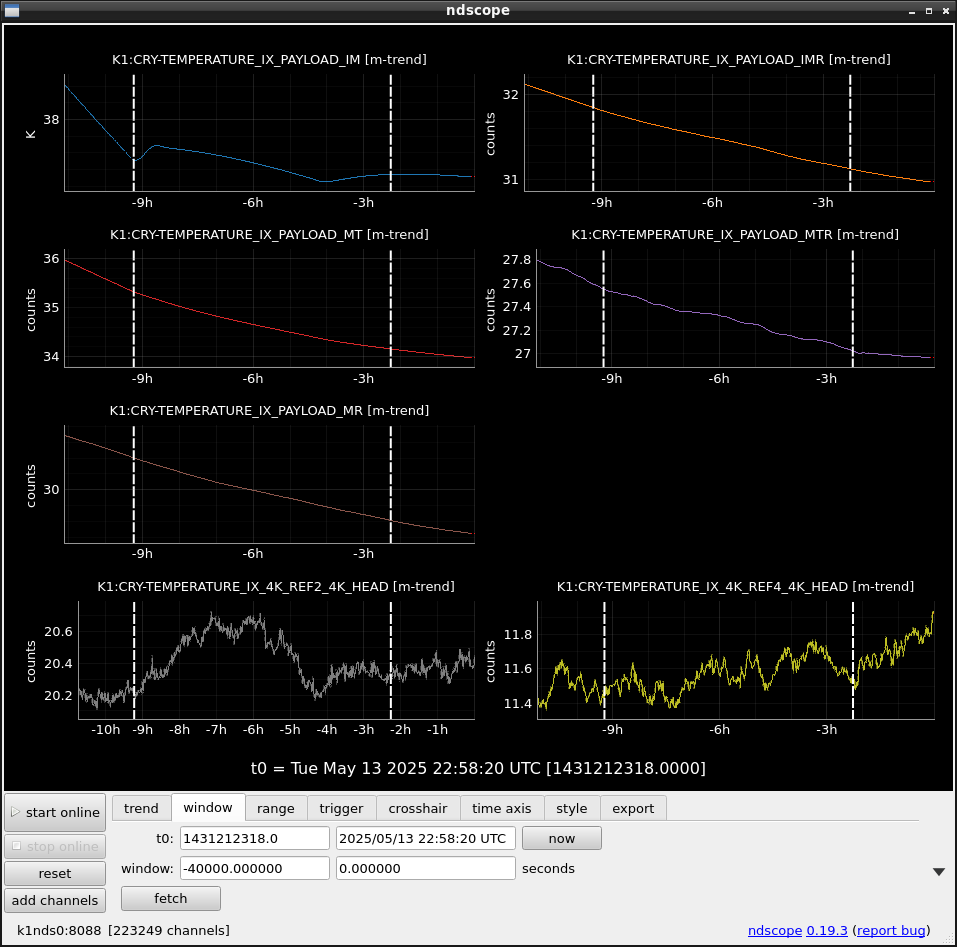The height and width of the screenshot is (947, 957).
Task: Click the t0 timestamp label below plots
Action: [478, 768]
